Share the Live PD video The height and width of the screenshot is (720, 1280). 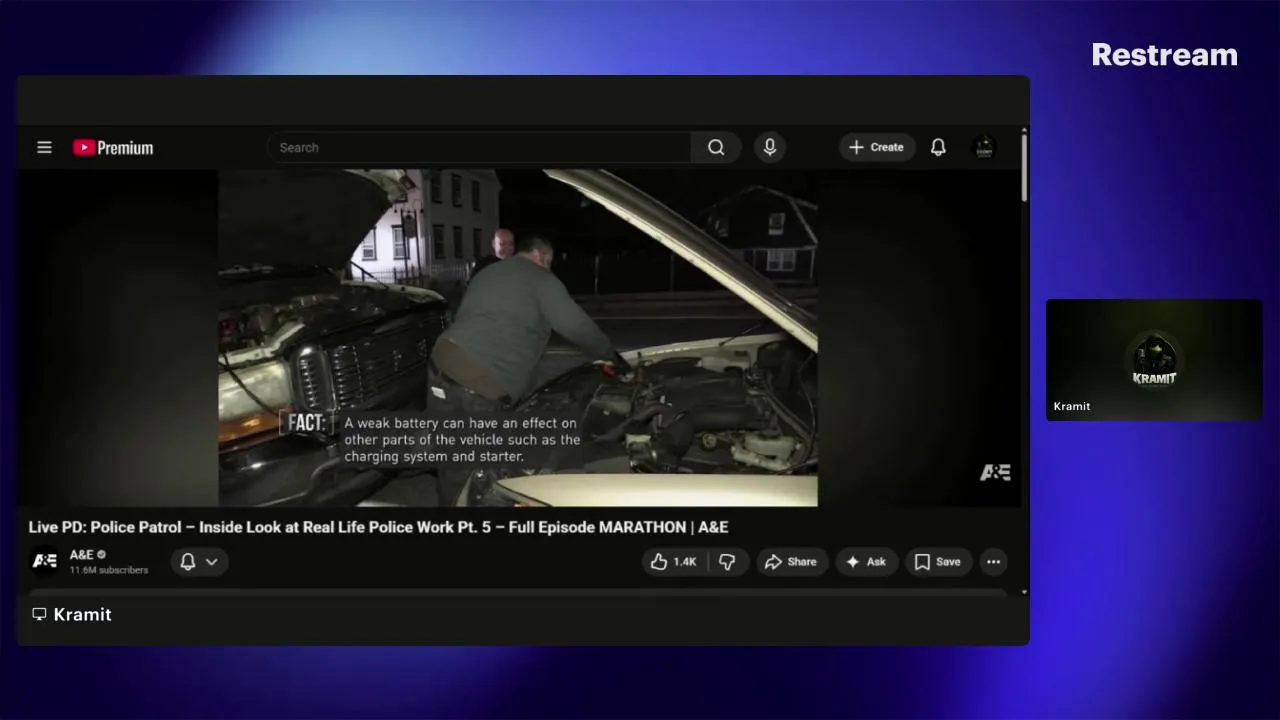point(791,562)
